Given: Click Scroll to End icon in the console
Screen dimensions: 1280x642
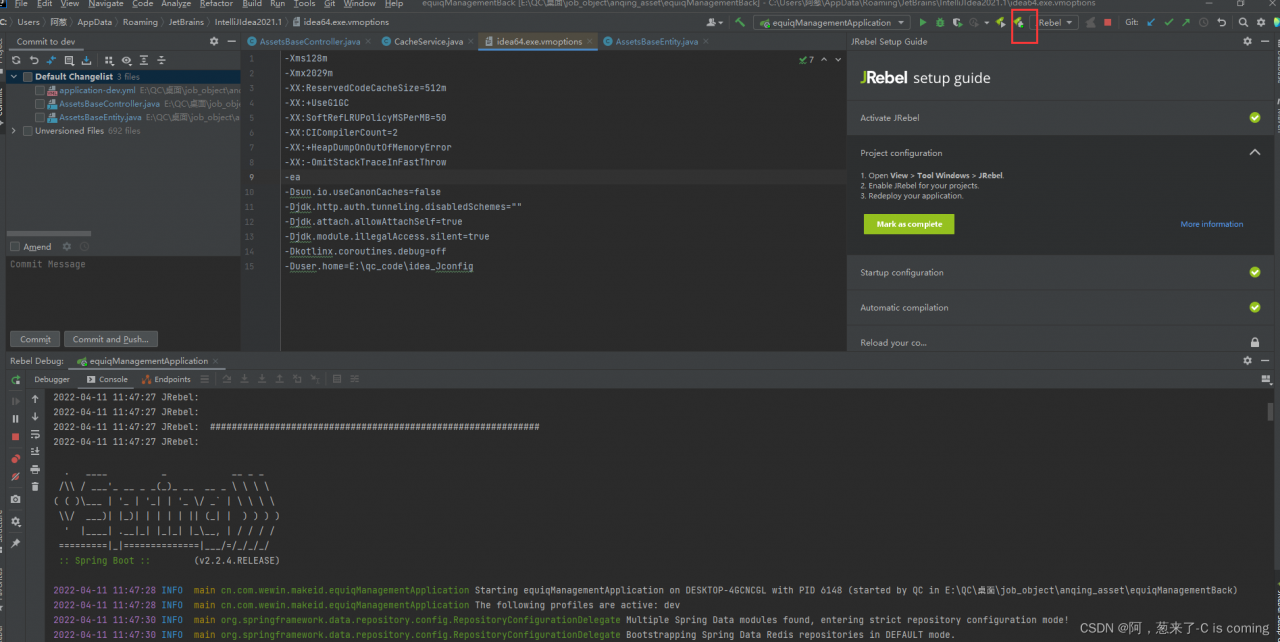Looking at the screenshot, I should (35, 451).
